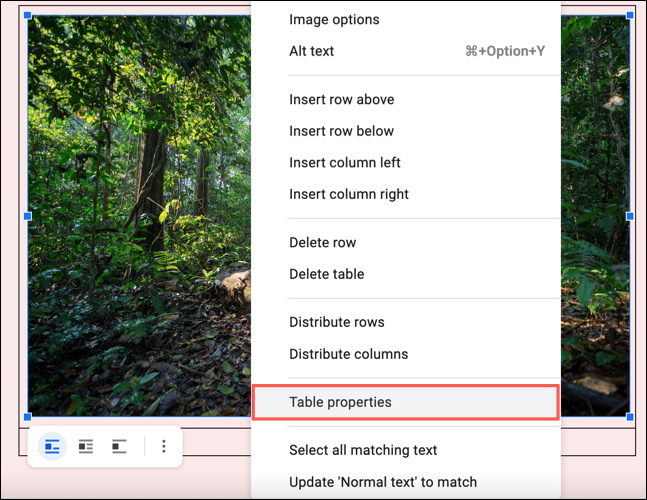
Task: Select the Wrap text layout icon
Action: tap(86, 446)
